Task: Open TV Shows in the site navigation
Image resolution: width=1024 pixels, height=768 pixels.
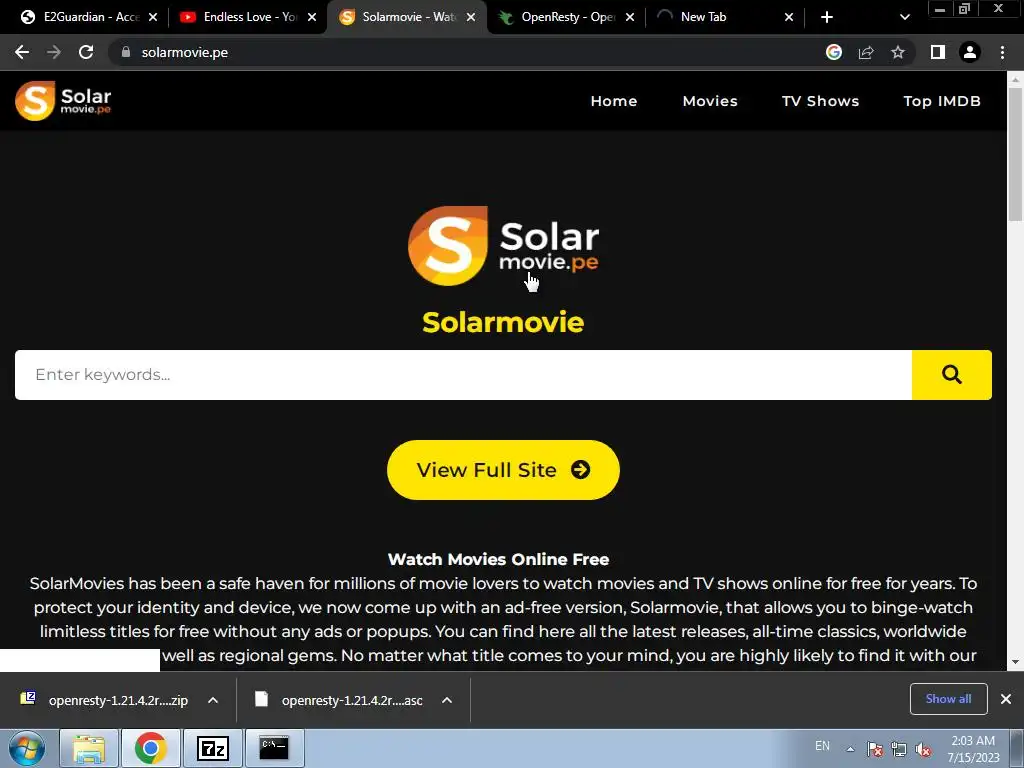Action: coord(820,101)
